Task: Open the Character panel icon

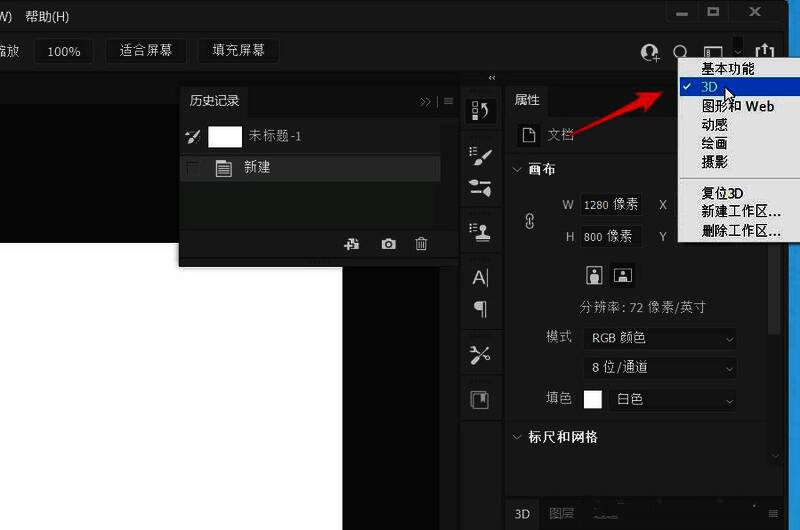Action: (x=480, y=277)
